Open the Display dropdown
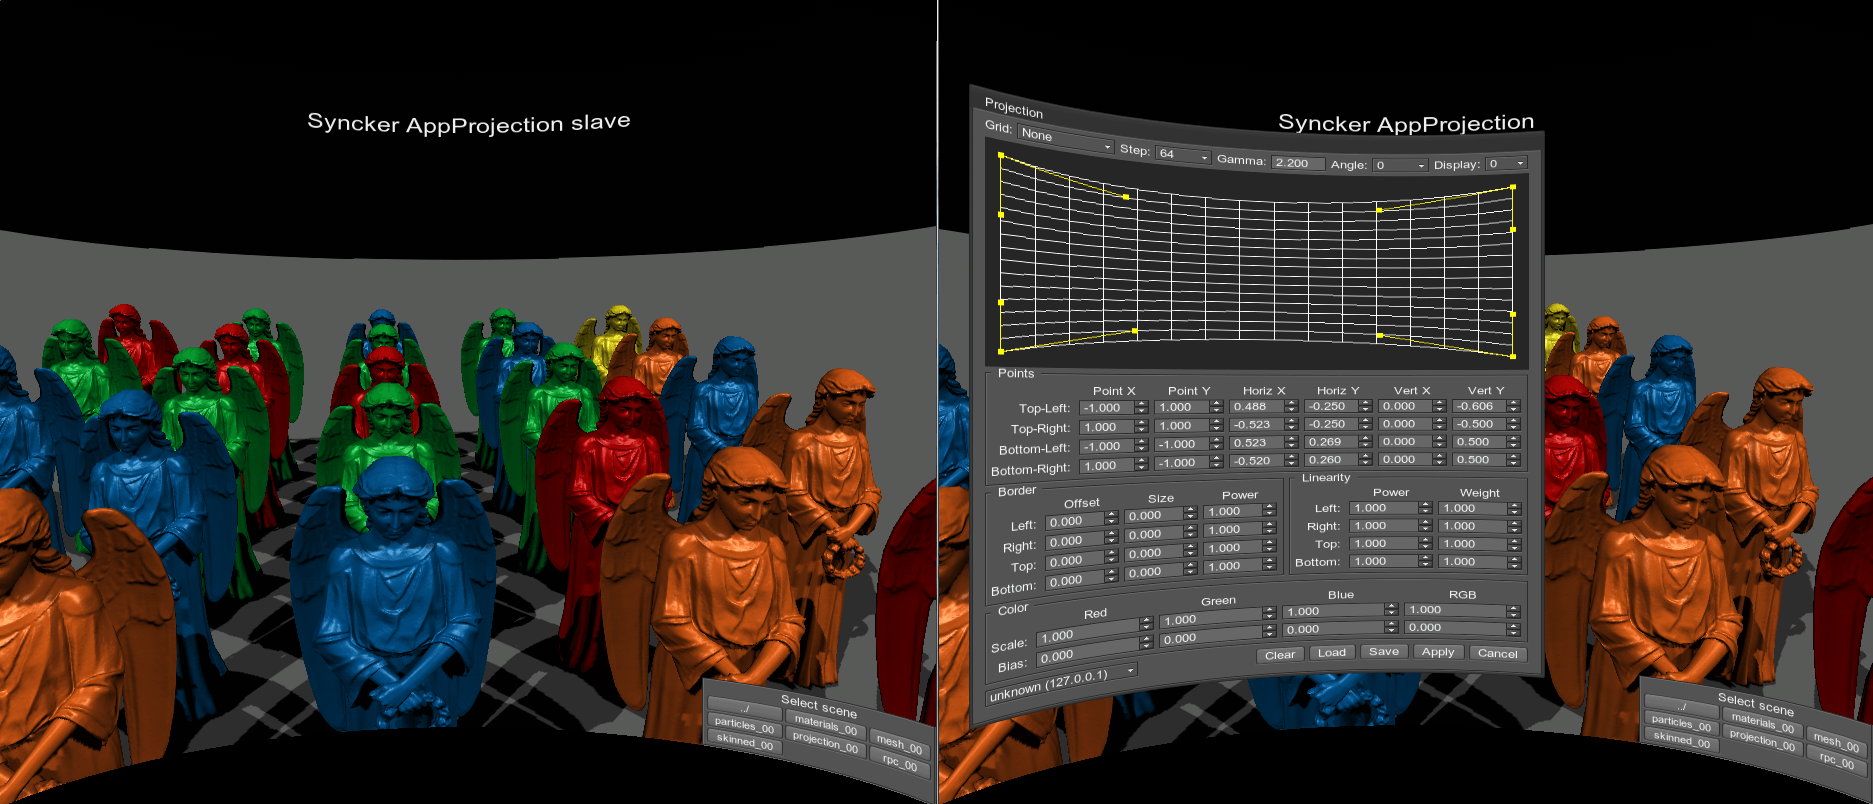The height and width of the screenshot is (804, 1873). 1506,164
